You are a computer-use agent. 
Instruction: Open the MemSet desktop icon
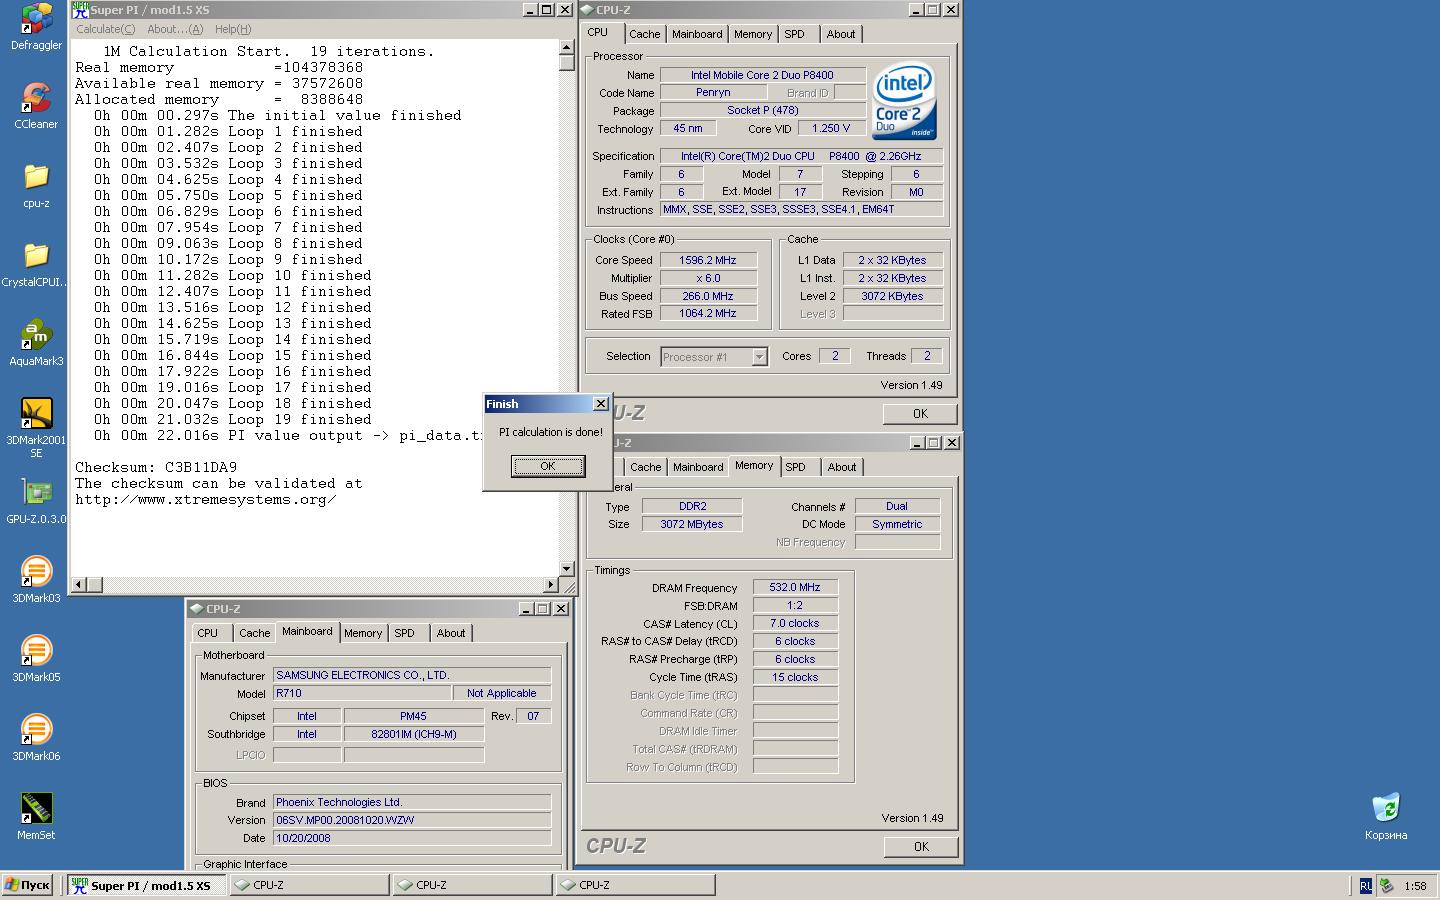36,817
